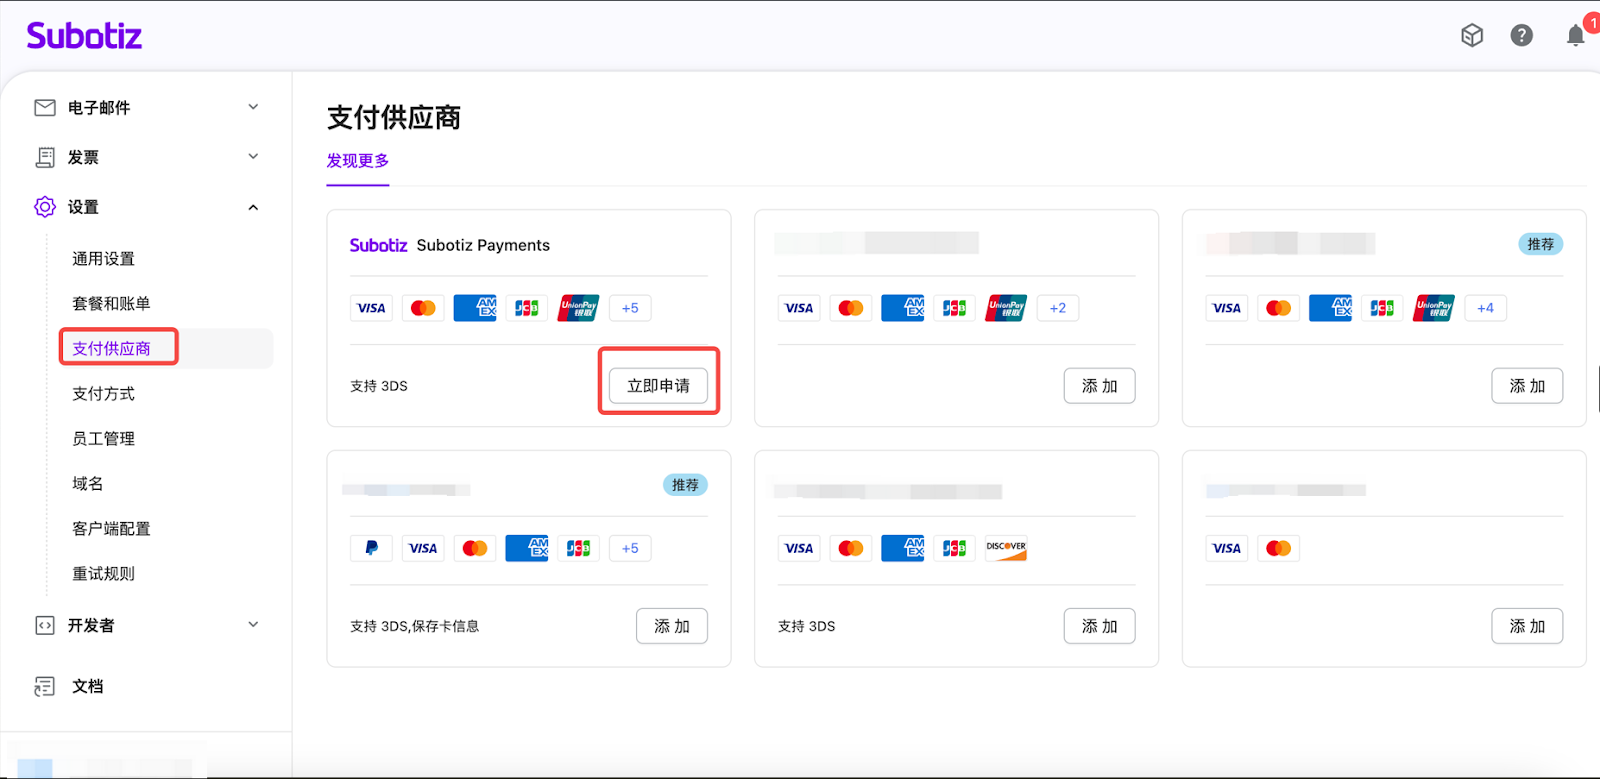Expand the 开发者 section chevron
The height and width of the screenshot is (779, 1600).
pyautogui.click(x=253, y=625)
